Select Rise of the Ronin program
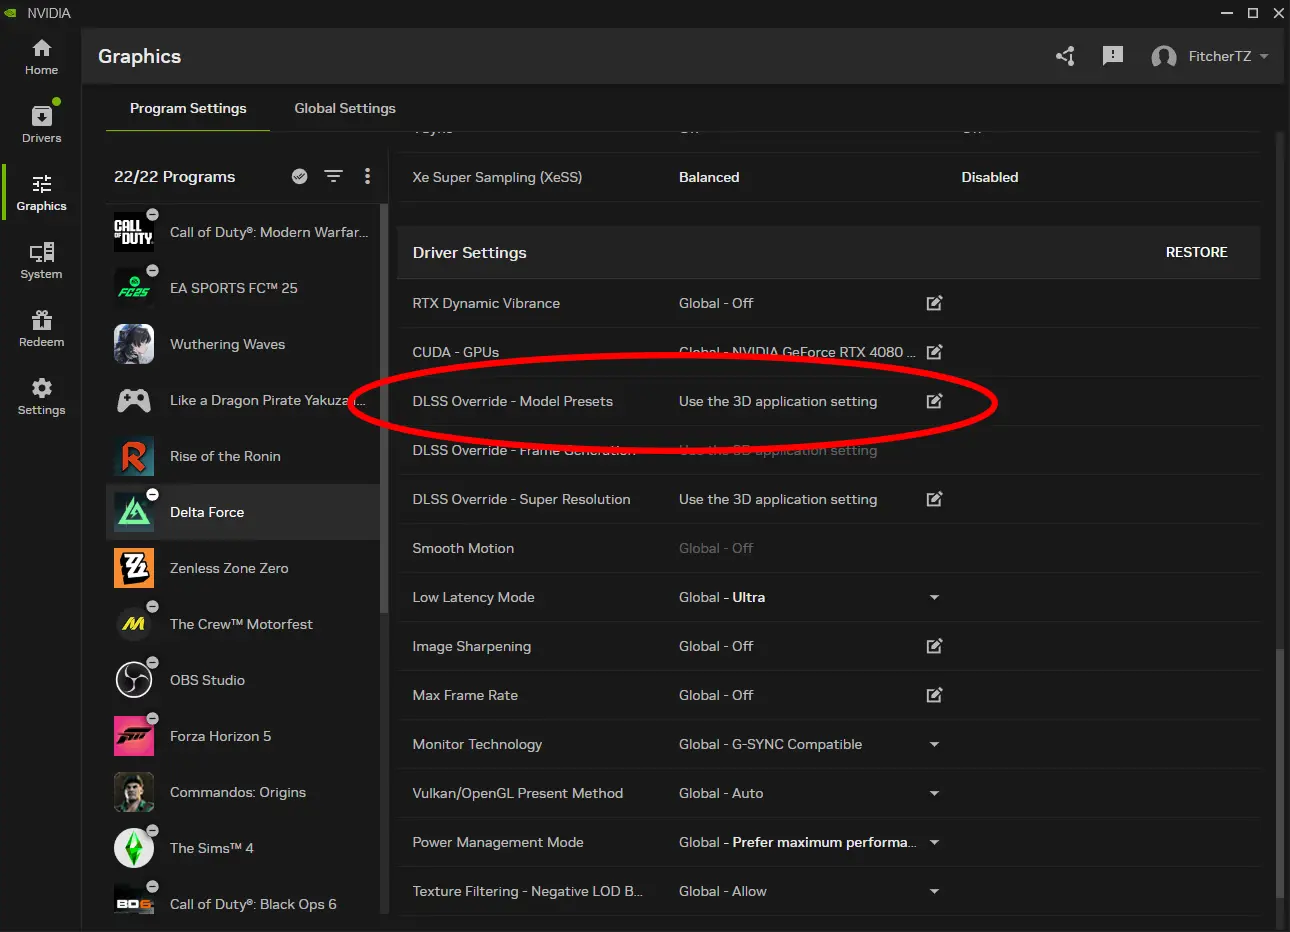The width and height of the screenshot is (1290, 932). tap(242, 456)
